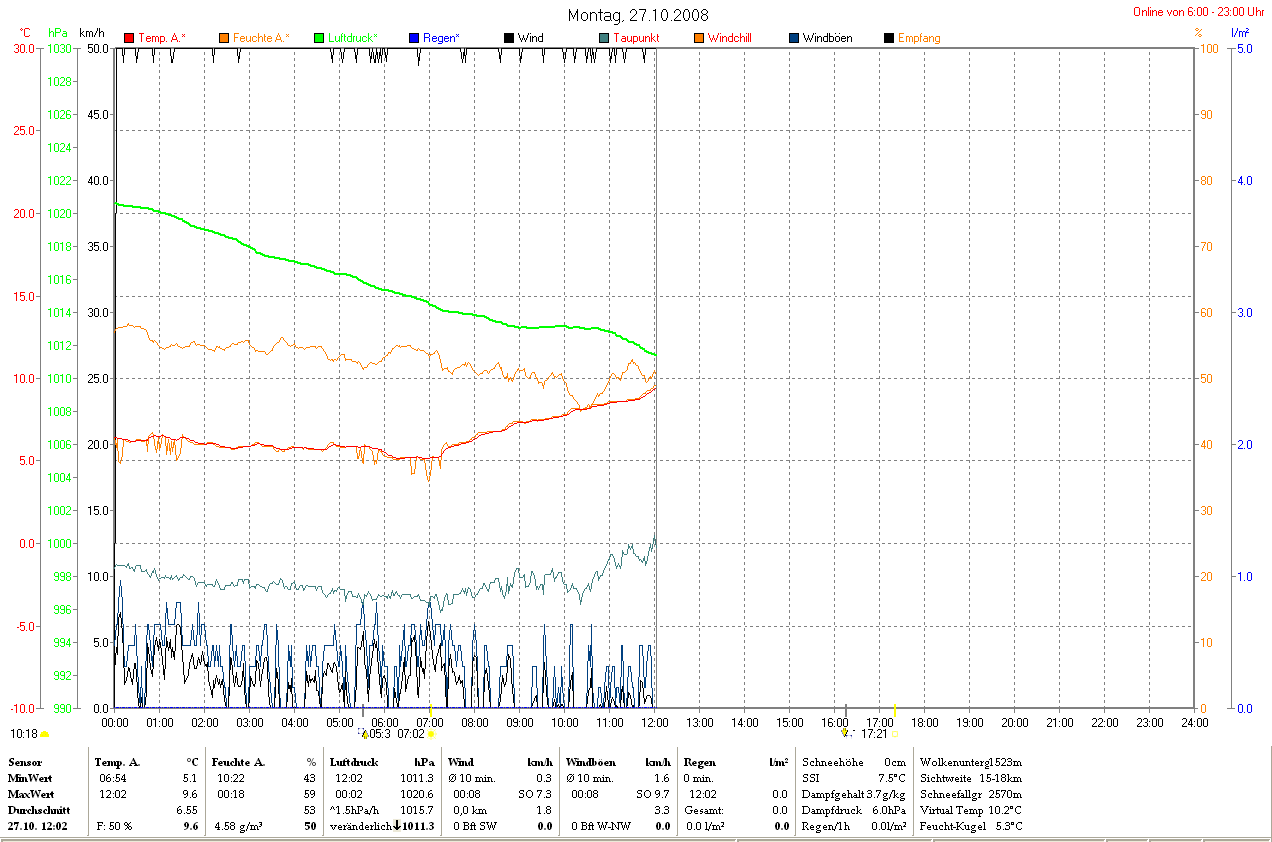Click the yellow sun icon beside 10:18
The width and height of the screenshot is (1272, 842).
[x=44, y=734]
